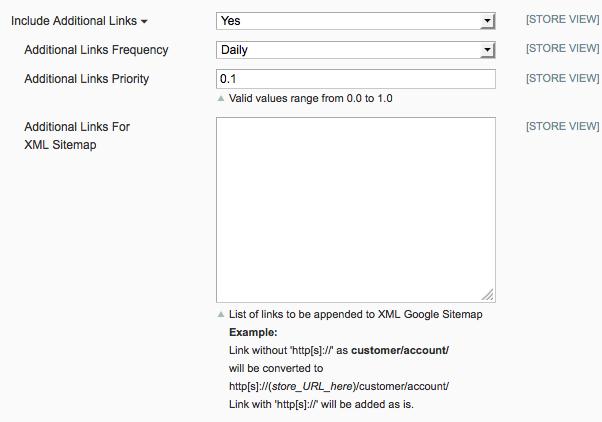Click the Include Additional Links label text
Screen dimensions: 602x422
(x=74, y=21)
